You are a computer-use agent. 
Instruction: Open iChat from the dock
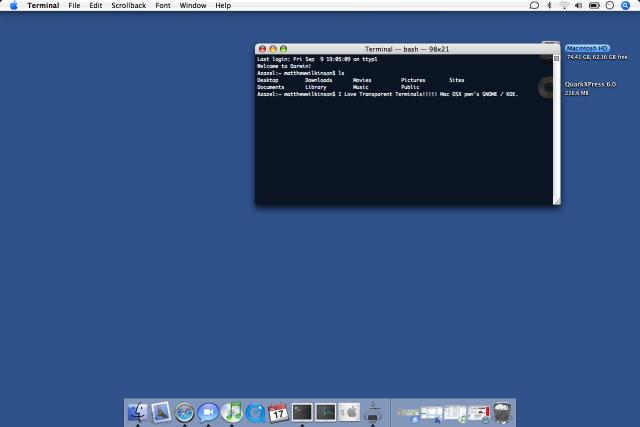tap(208, 412)
